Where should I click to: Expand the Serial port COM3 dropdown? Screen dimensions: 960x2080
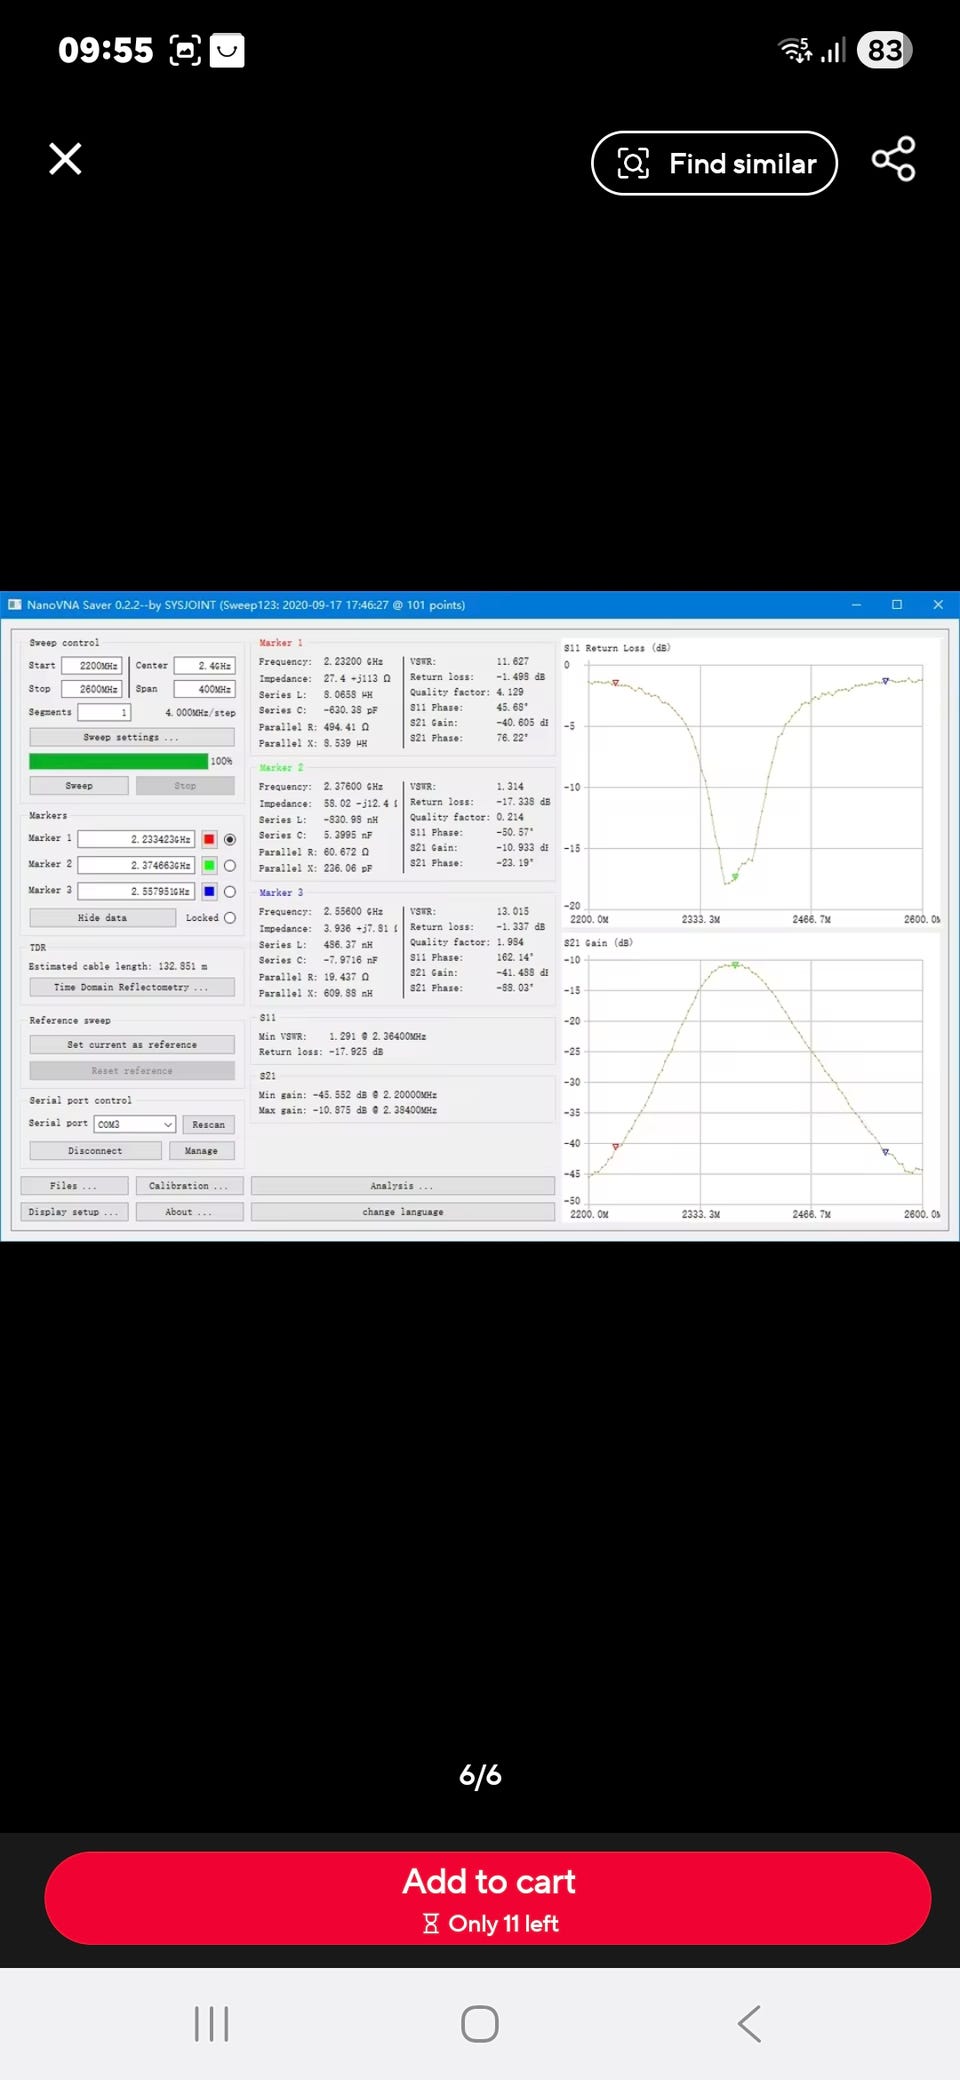click(x=135, y=1124)
